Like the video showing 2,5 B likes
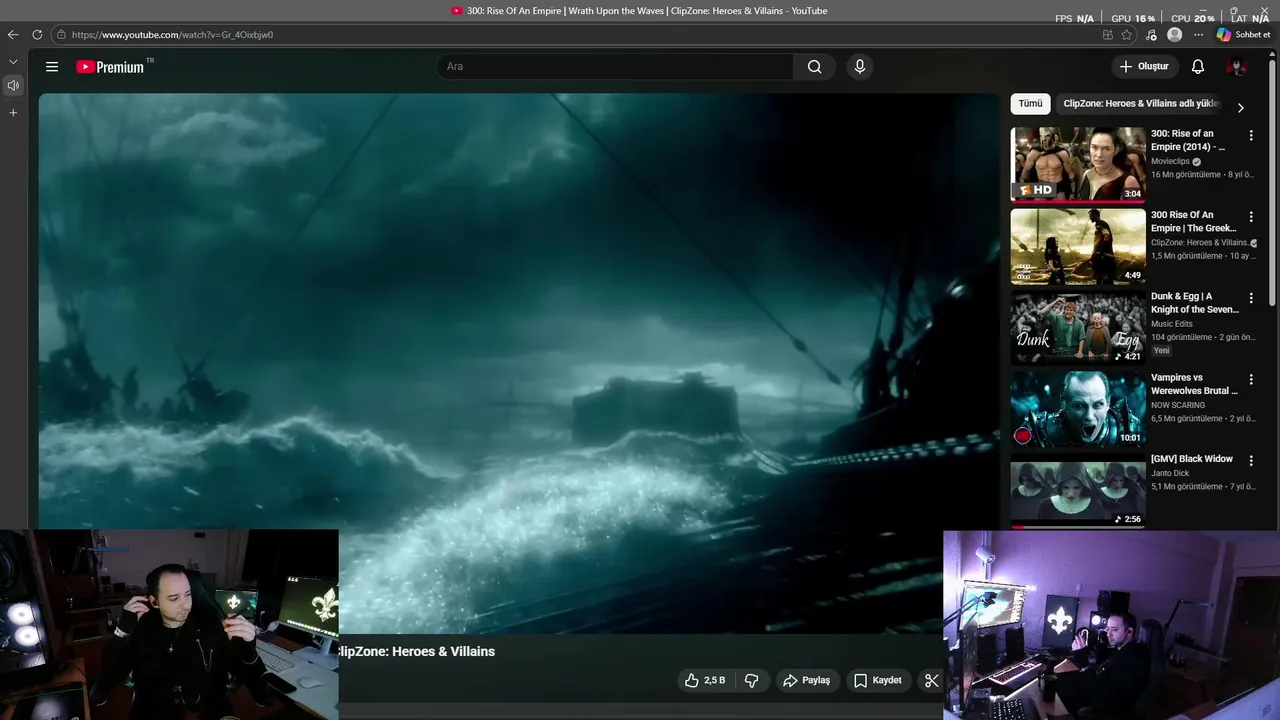Image resolution: width=1280 pixels, height=720 pixels. coord(705,681)
